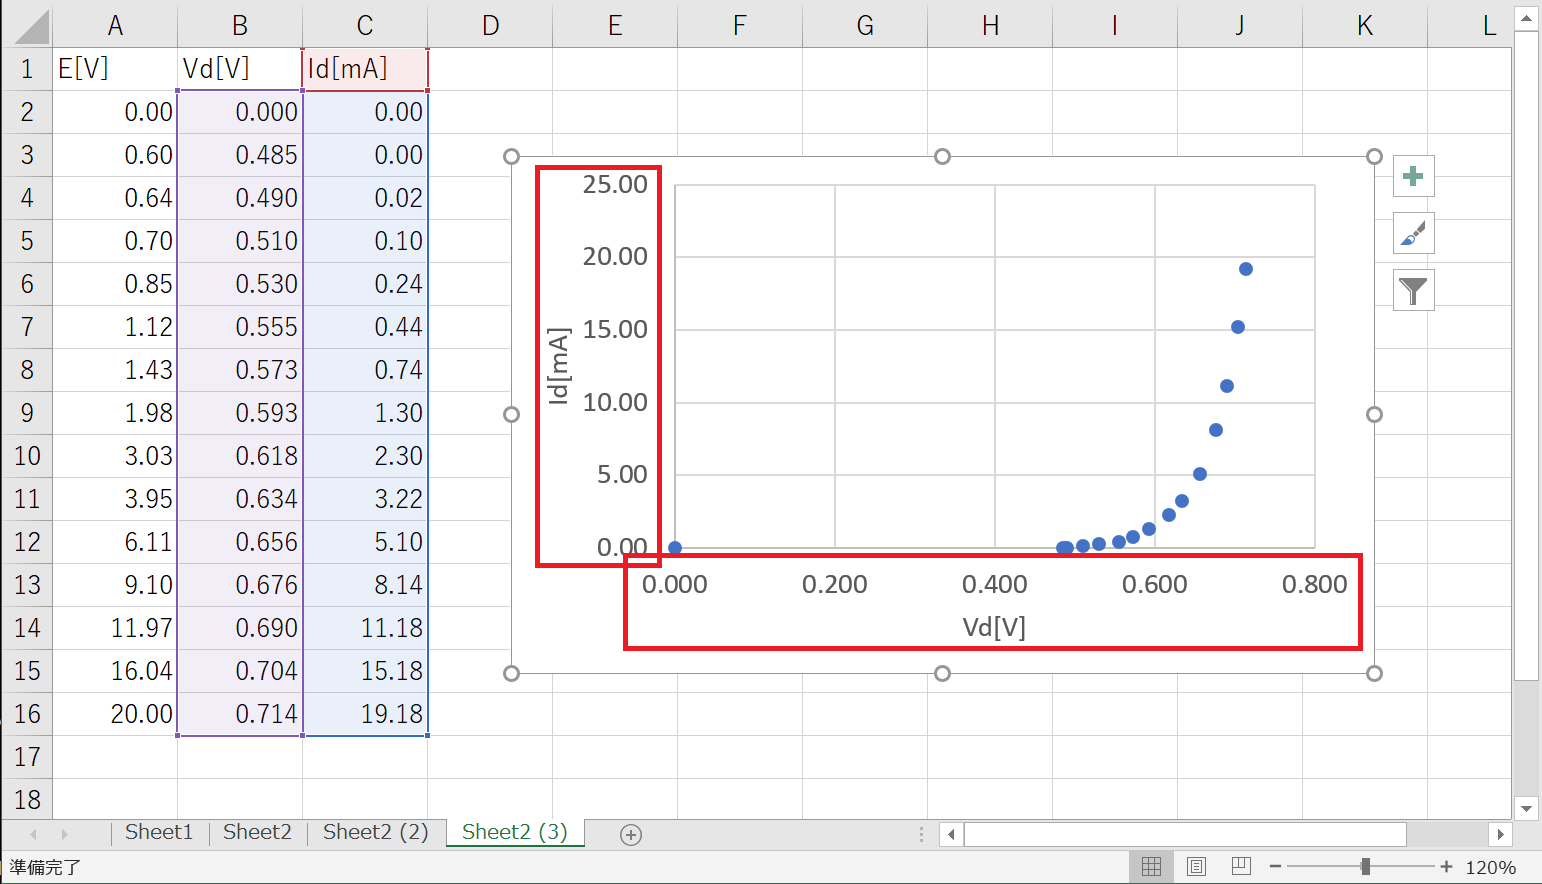Click the cell with value 8.14
The height and width of the screenshot is (884, 1542).
pyautogui.click(x=365, y=585)
